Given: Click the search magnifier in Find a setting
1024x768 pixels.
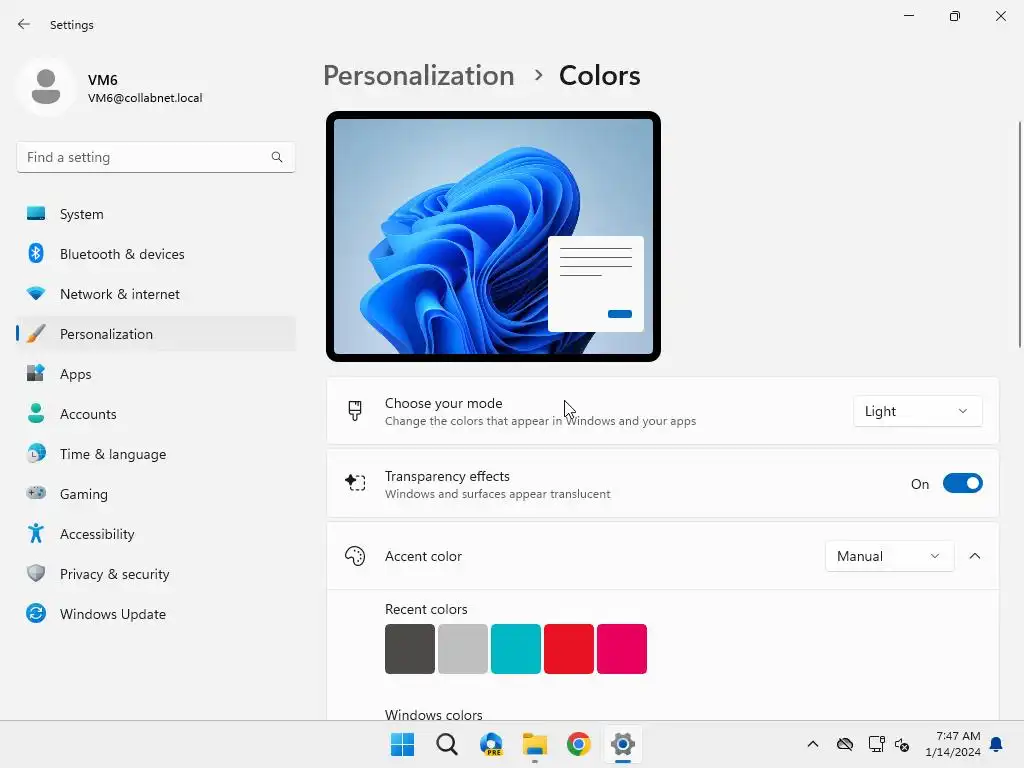Looking at the screenshot, I should click(277, 157).
